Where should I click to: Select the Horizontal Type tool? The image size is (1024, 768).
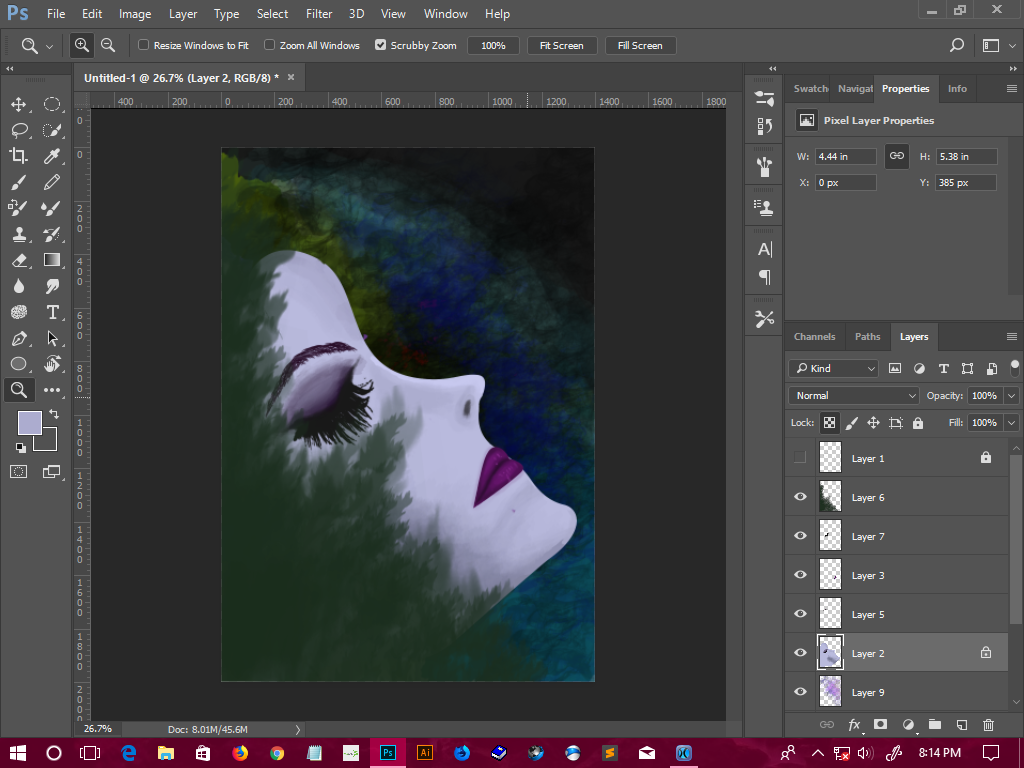point(52,312)
